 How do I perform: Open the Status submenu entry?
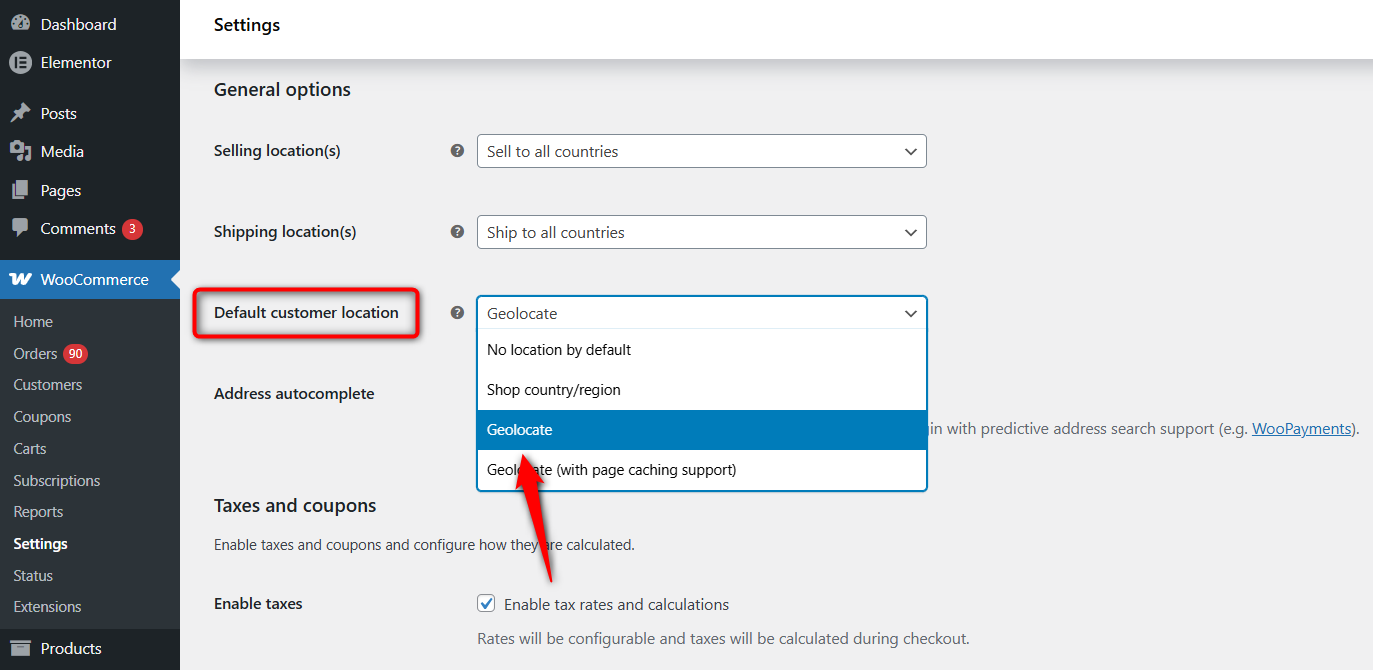tap(32, 575)
